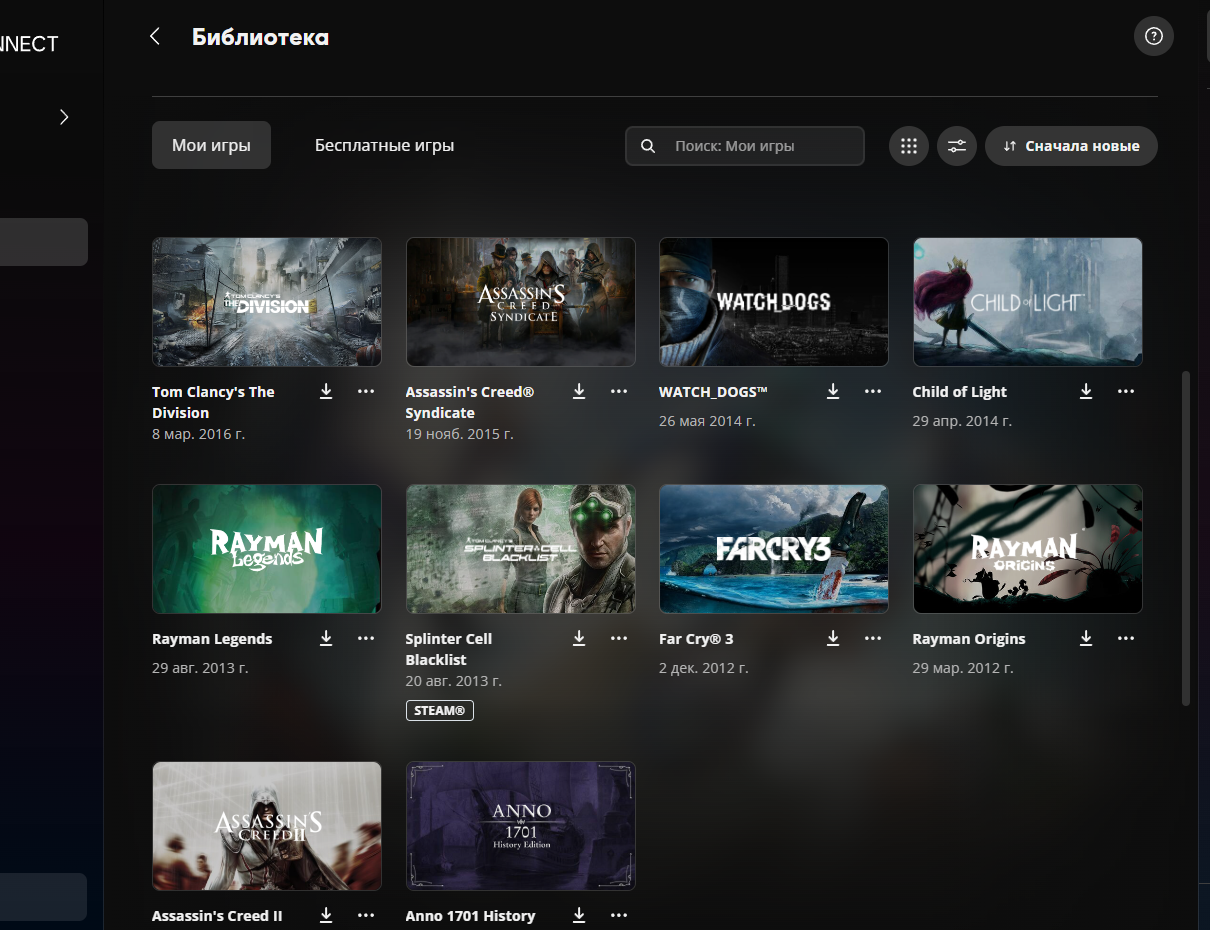
Task: Download Child of Light
Action: click(x=1086, y=391)
